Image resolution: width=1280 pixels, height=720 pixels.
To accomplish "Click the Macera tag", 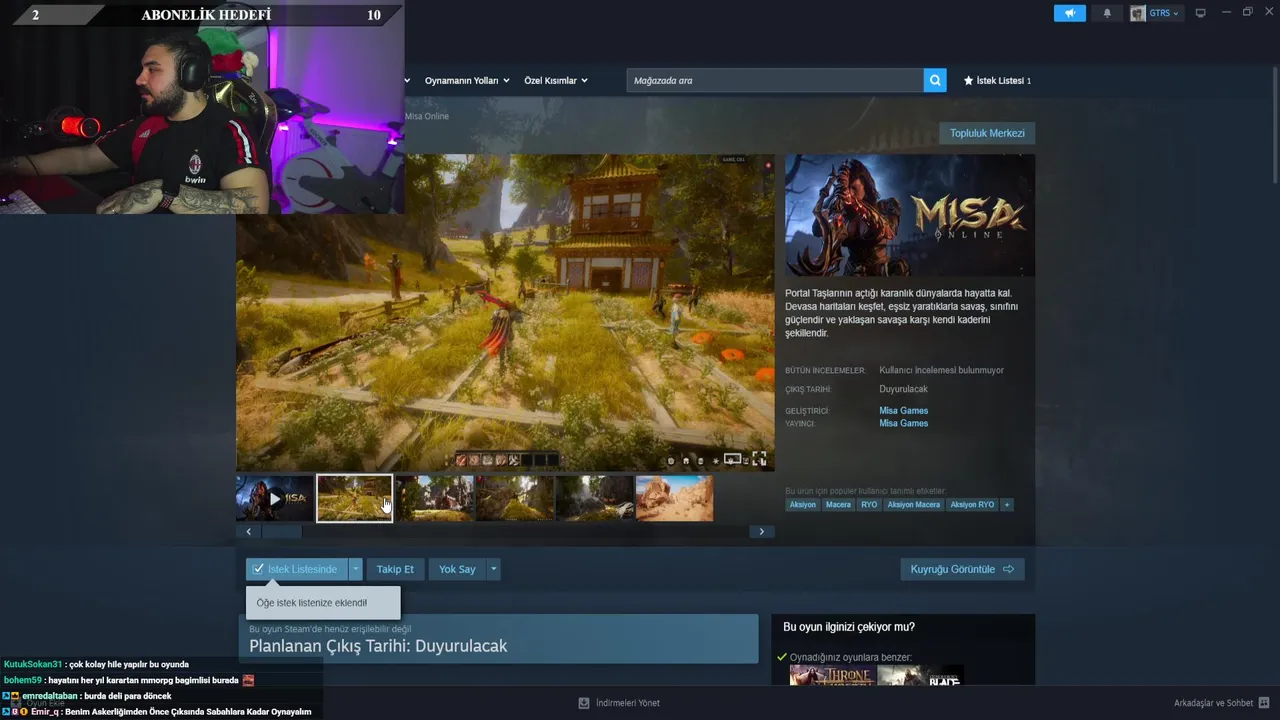I will tap(838, 505).
